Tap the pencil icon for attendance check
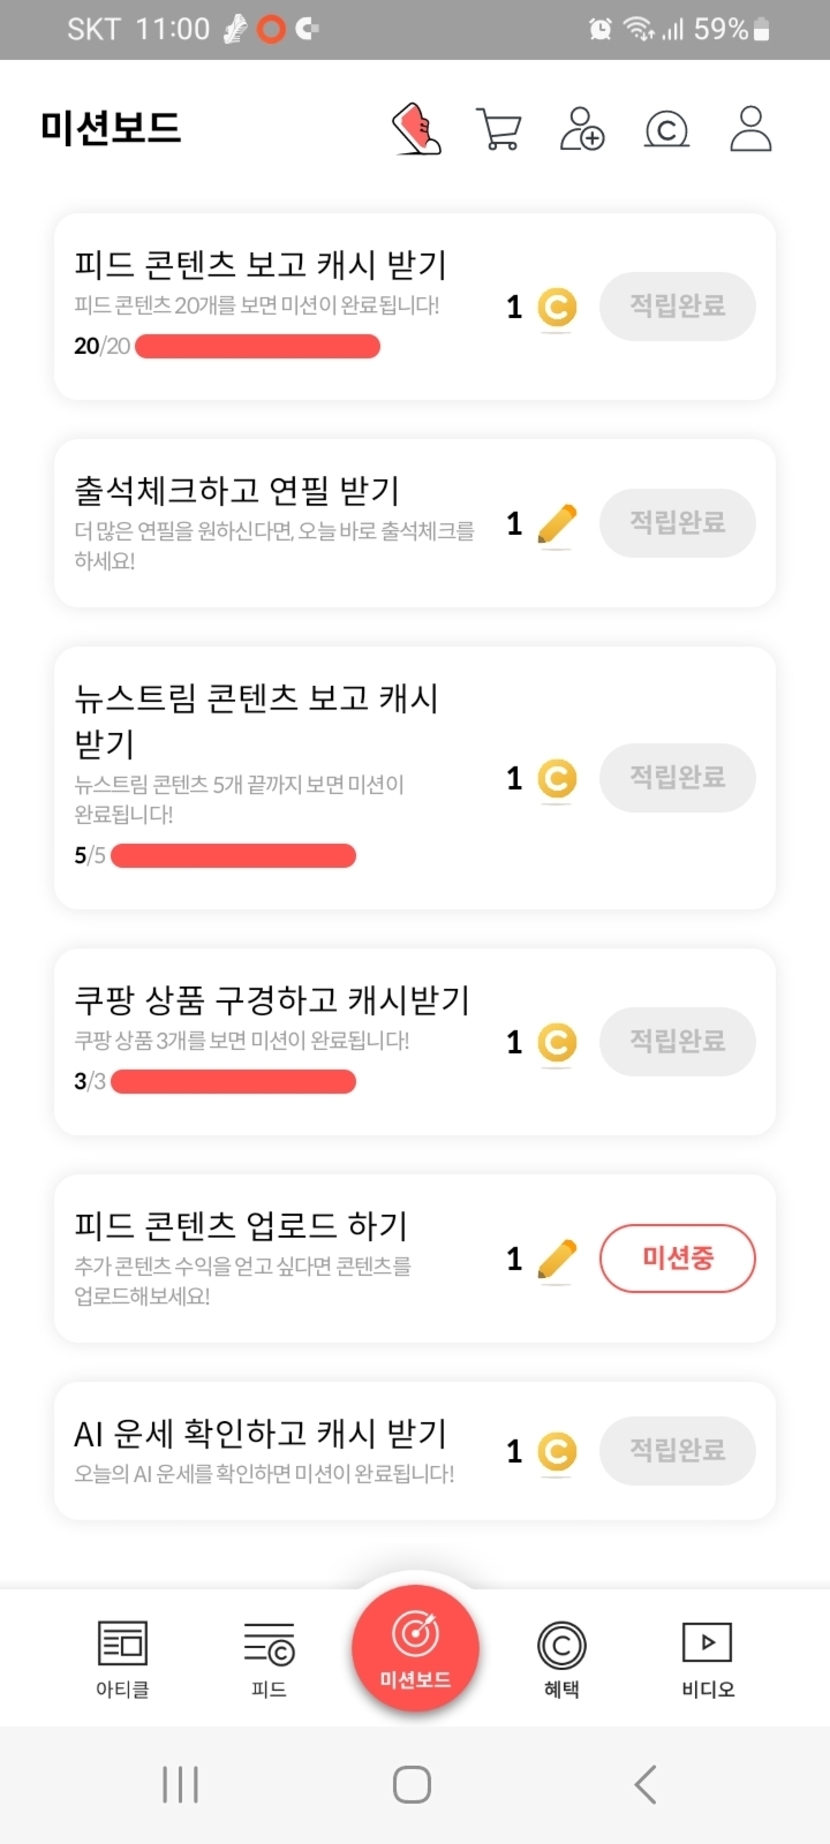 click(557, 523)
